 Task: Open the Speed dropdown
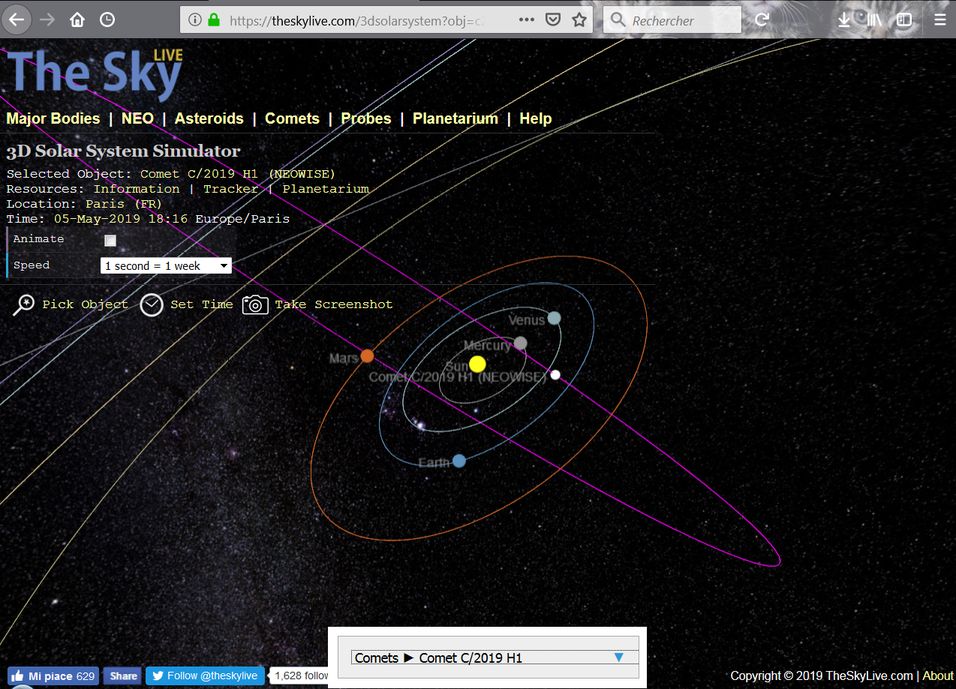click(x=166, y=266)
